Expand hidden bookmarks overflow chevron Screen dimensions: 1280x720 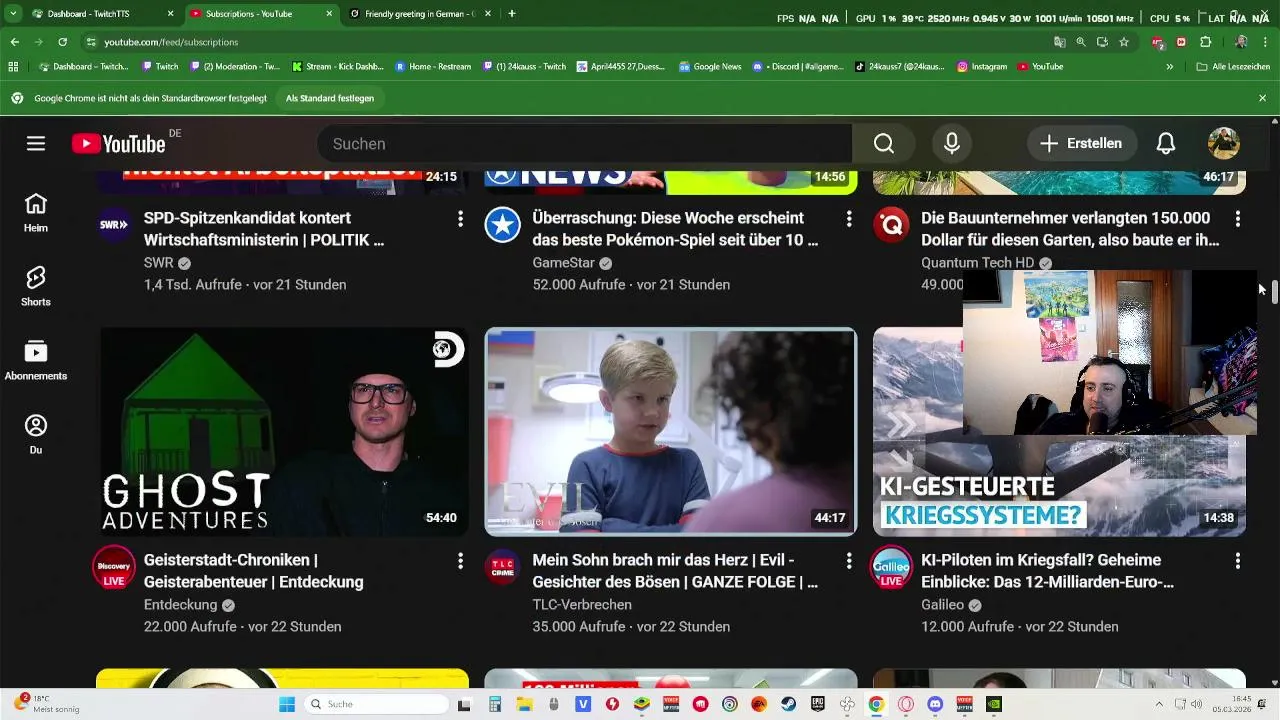click(x=1169, y=67)
